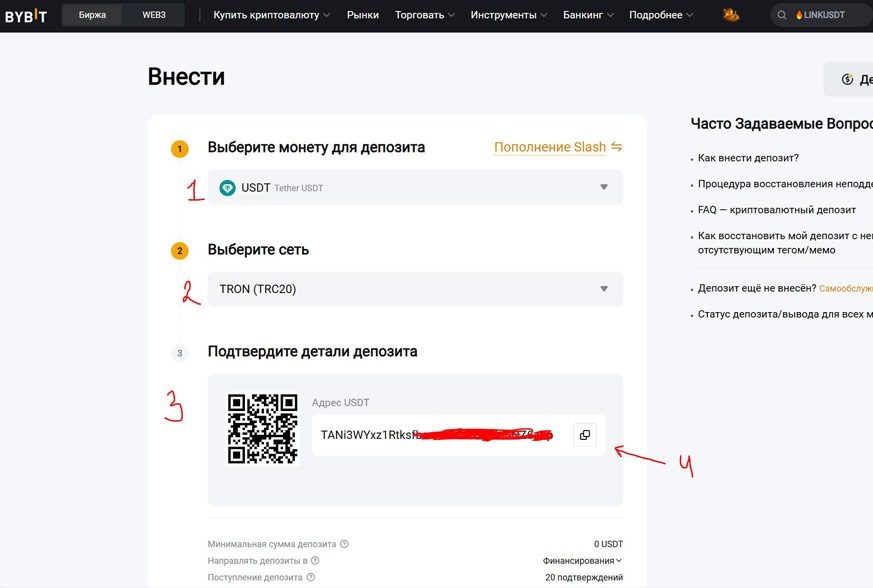Click the Slash swap arrows icon

coord(616,146)
